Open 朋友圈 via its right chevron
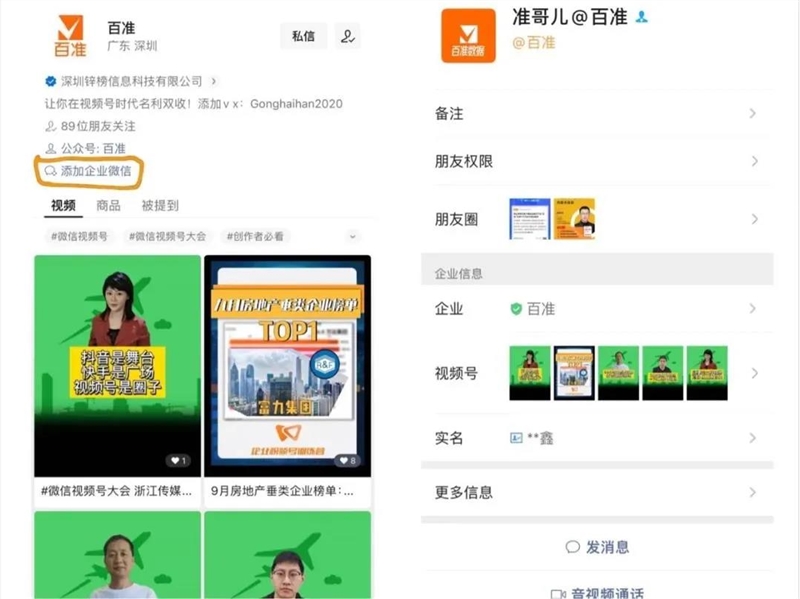This screenshot has height=599, width=800. coord(755,219)
